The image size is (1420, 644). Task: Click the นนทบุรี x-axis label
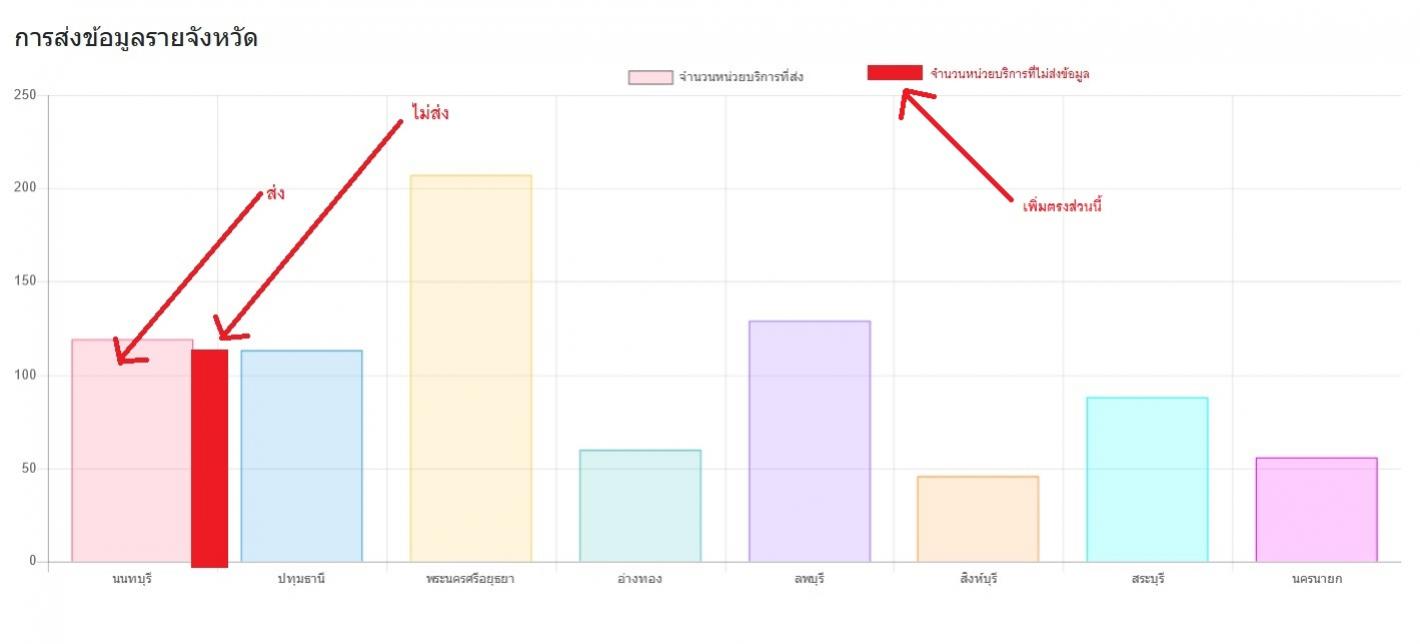pos(132,578)
